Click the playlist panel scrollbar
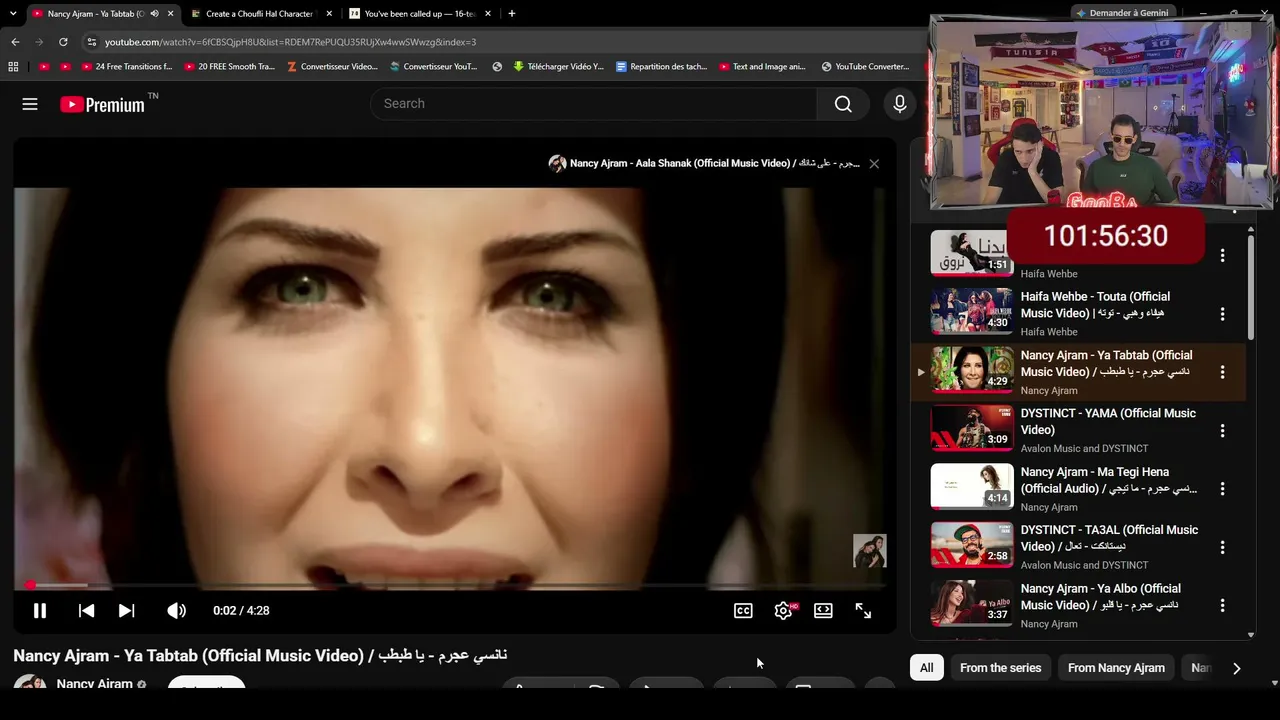 (1251, 288)
